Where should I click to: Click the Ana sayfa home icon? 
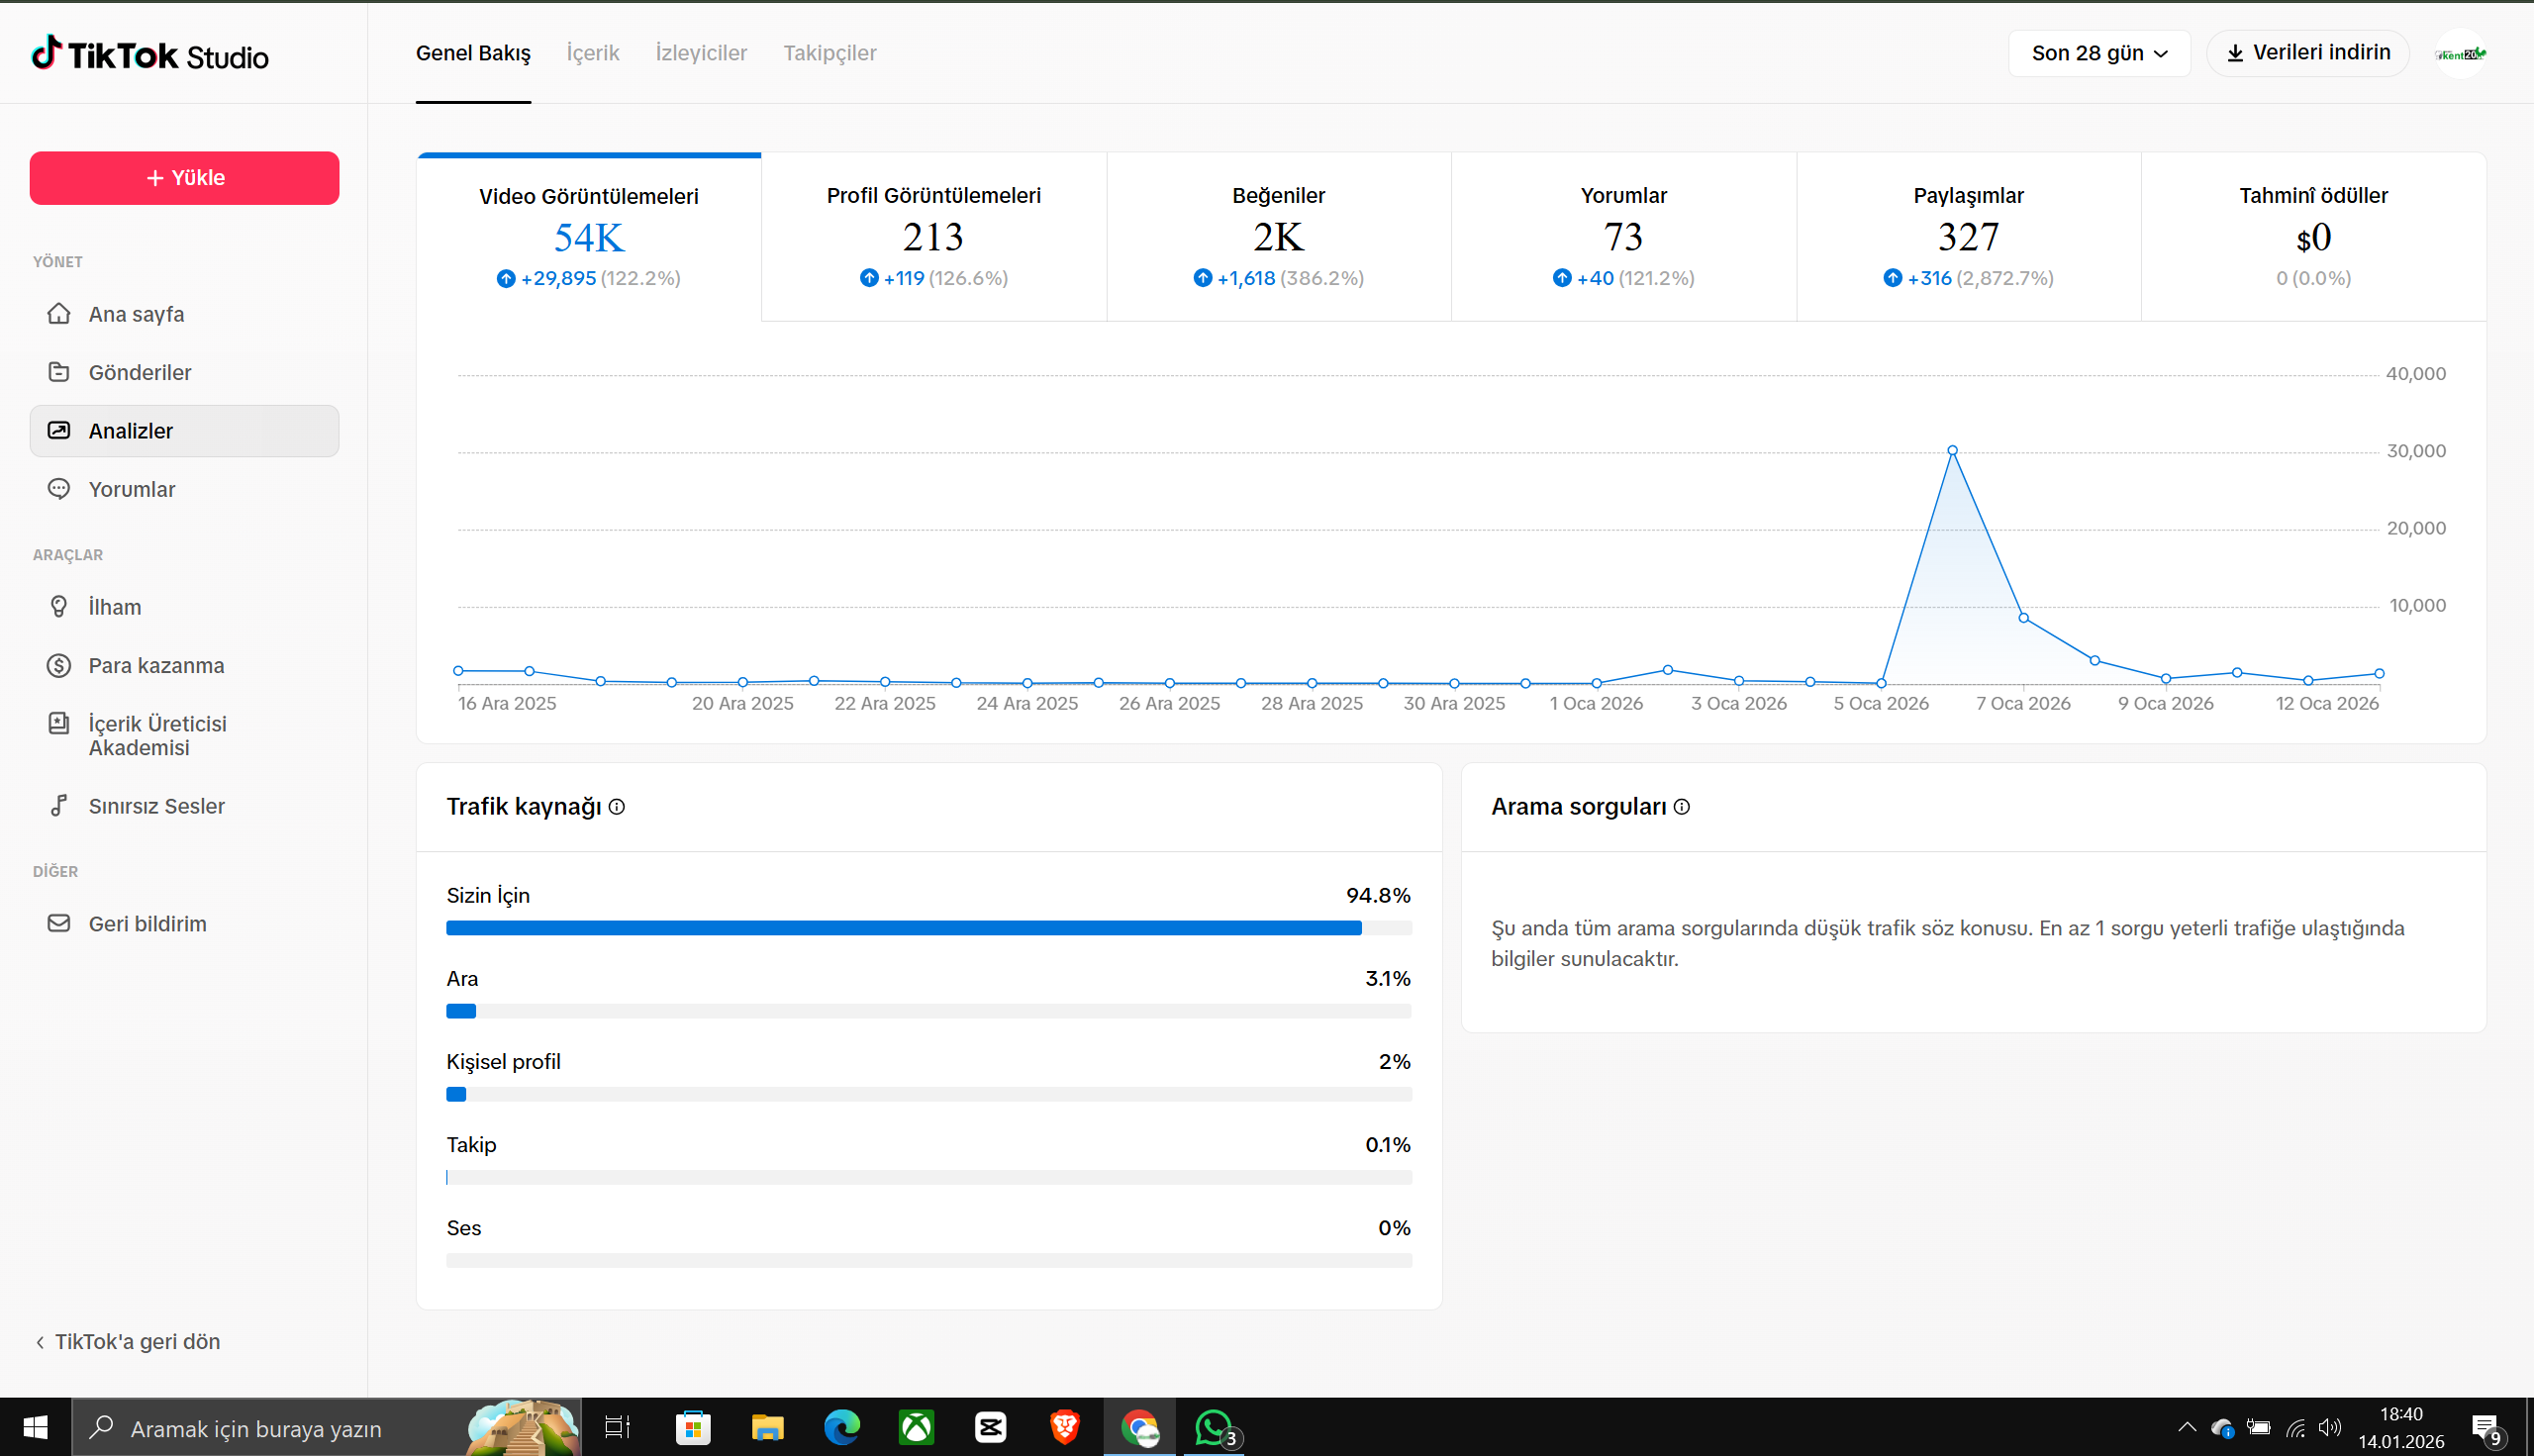[x=59, y=314]
